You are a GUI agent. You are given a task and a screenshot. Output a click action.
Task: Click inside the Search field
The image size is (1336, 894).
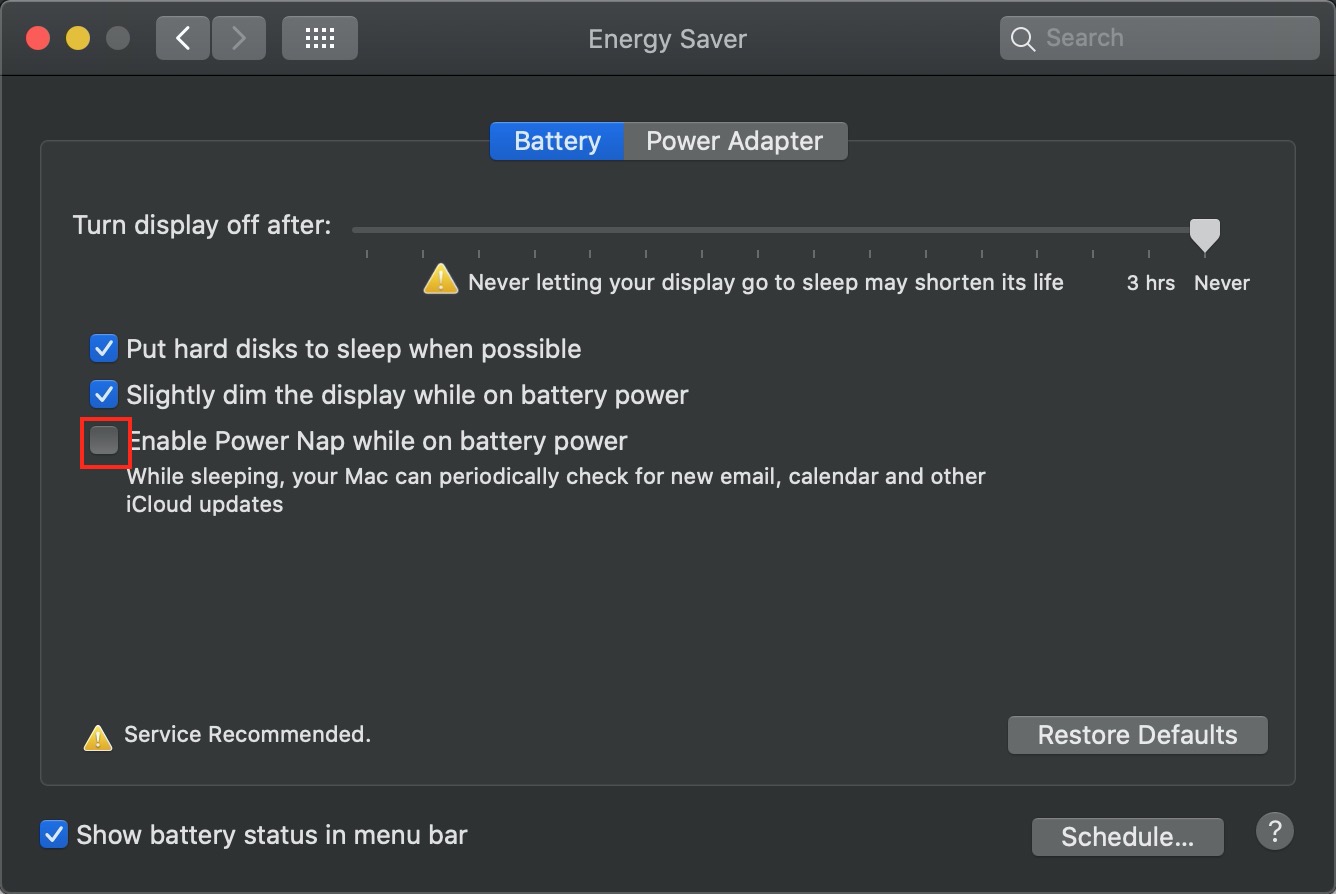coord(1160,39)
